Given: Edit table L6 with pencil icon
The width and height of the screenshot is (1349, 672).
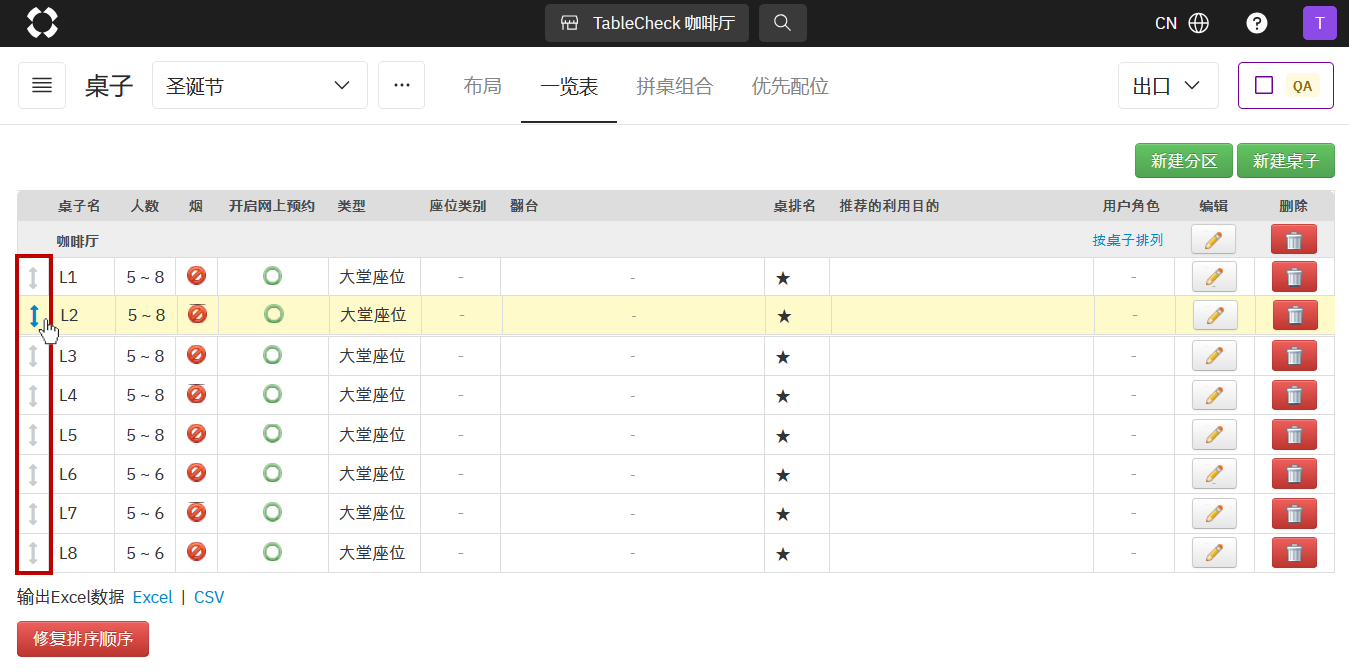Looking at the screenshot, I should 1214,474.
